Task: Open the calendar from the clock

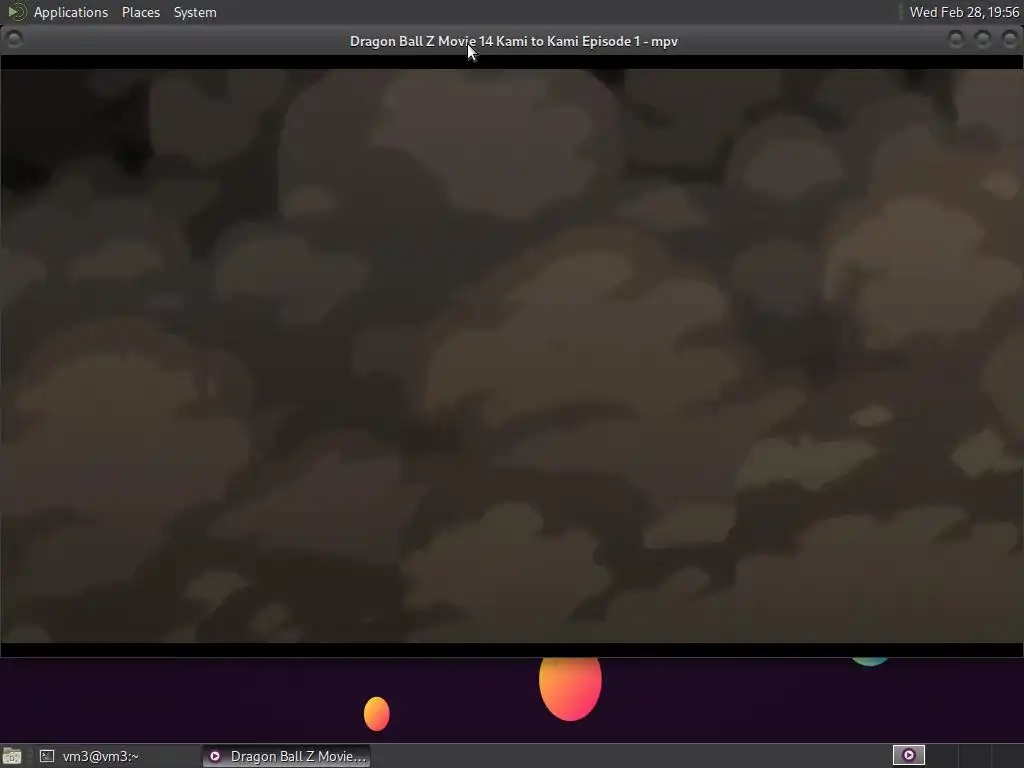Action: click(x=964, y=12)
